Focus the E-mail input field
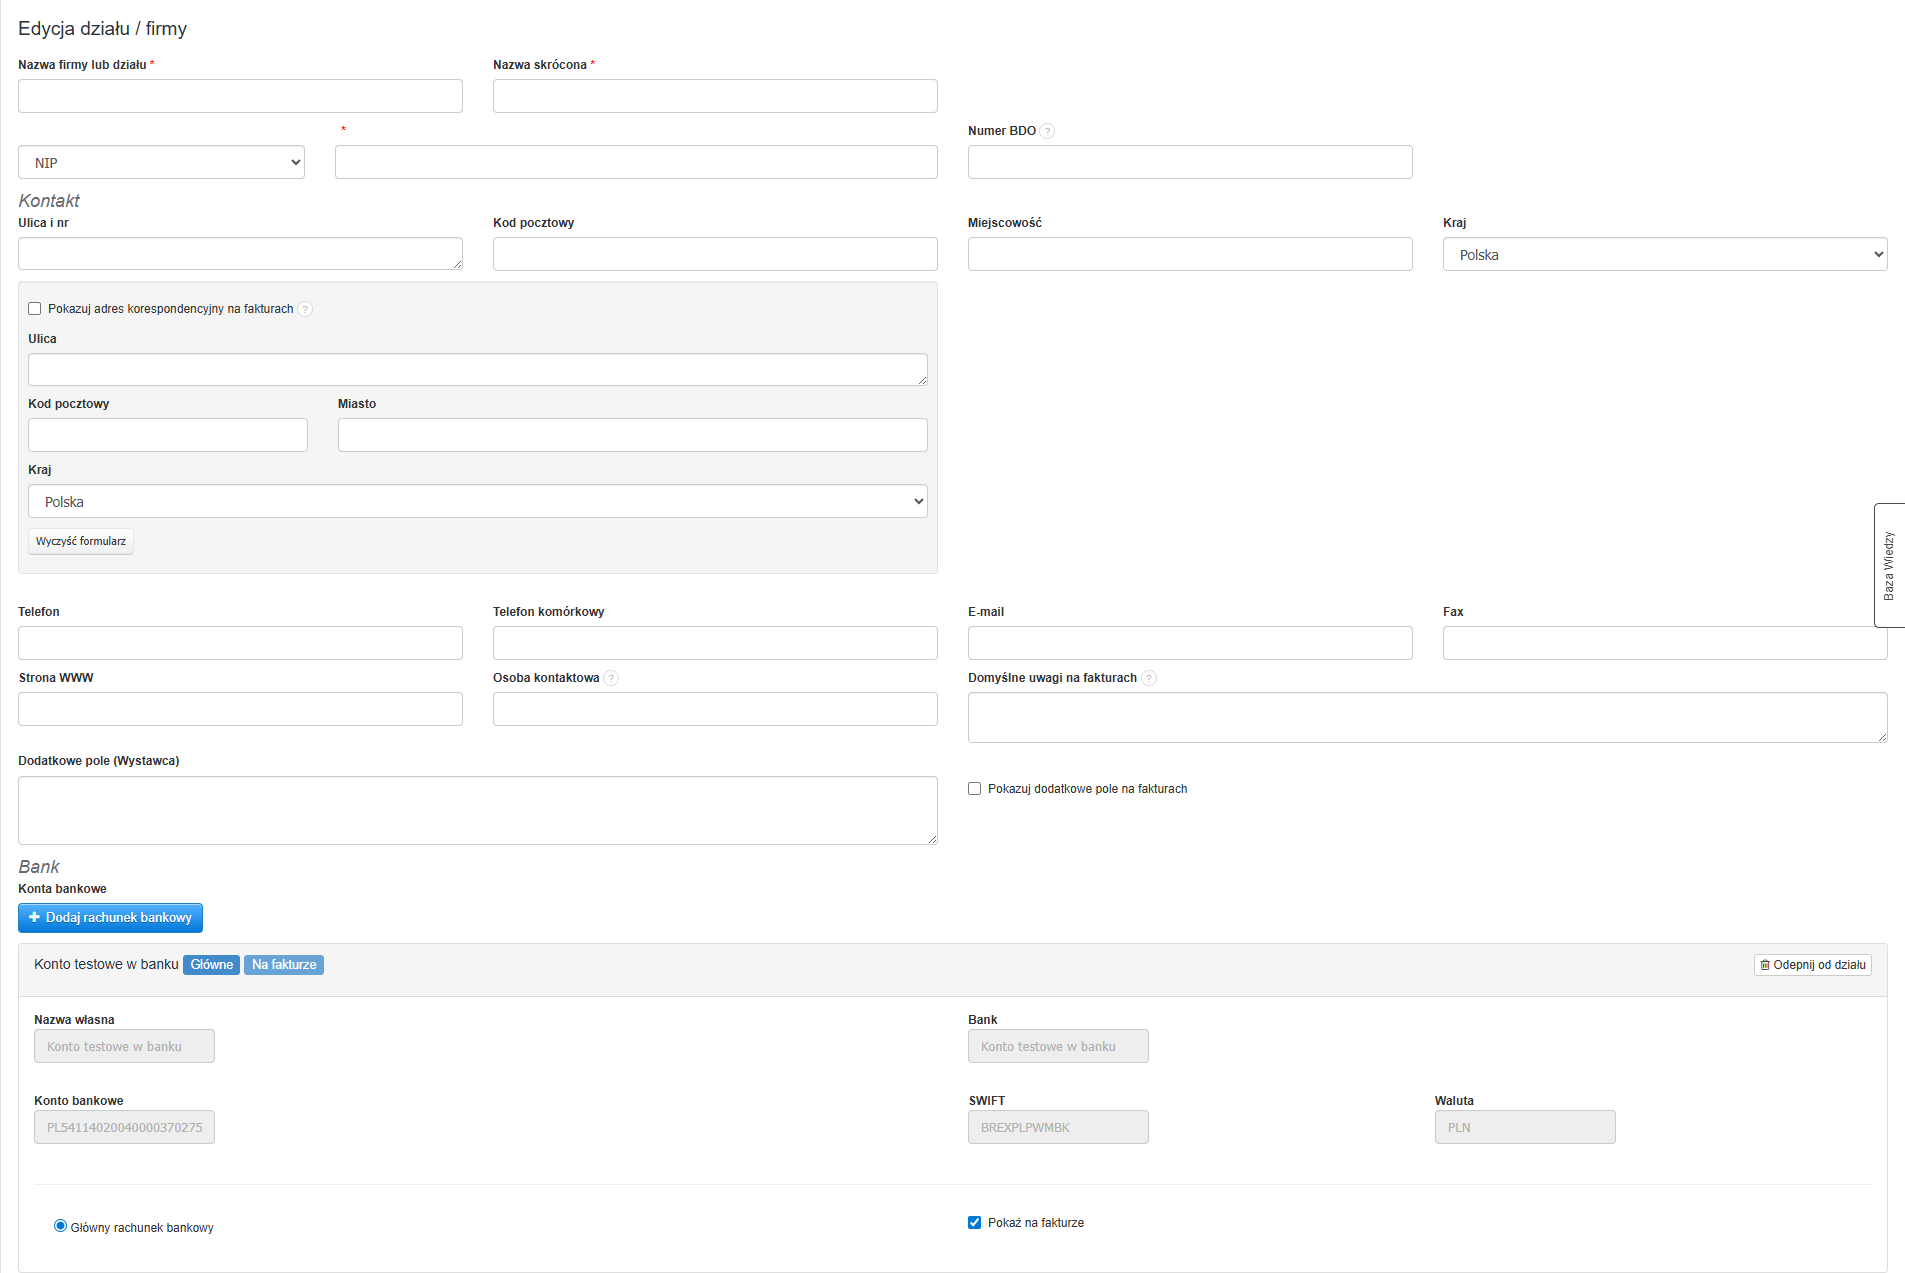Image resolution: width=1905 pixels, height=1273 pixels. pyautogui.click(x=1189, y=643)
